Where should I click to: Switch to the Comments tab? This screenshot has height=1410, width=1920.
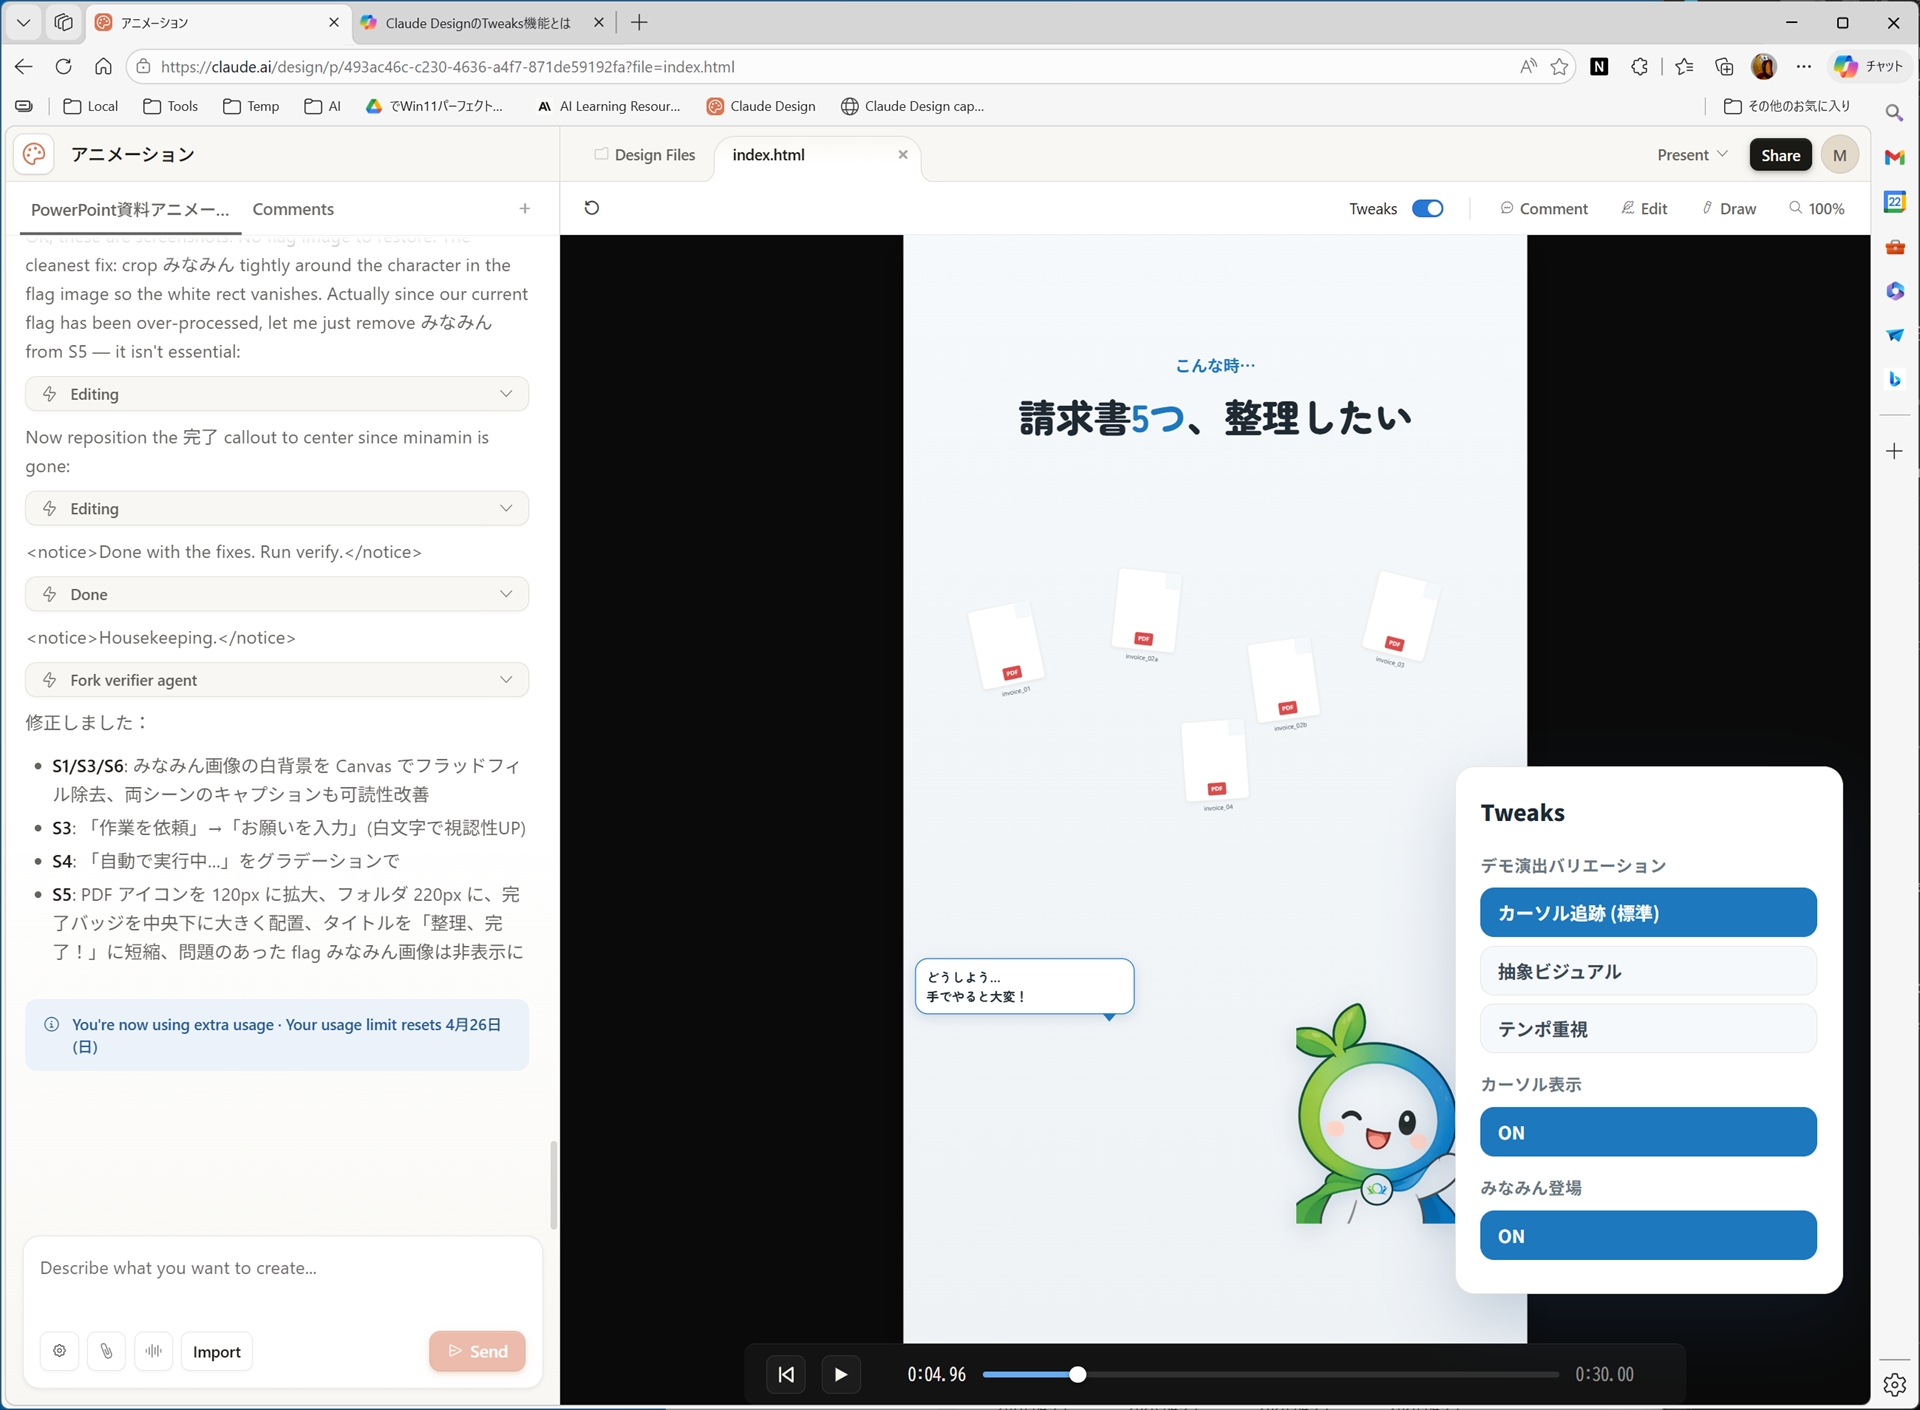pyautogui.click(x=293, y=209)
